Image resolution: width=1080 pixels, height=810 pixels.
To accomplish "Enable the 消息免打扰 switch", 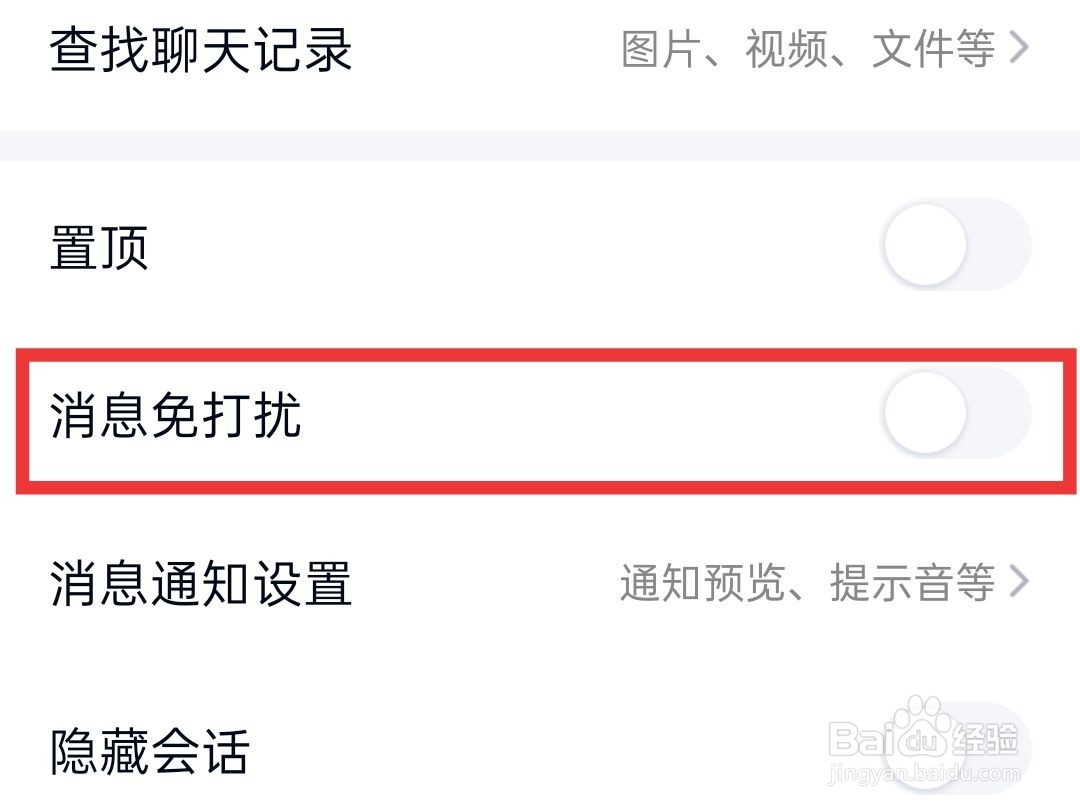I will pyautogui.click(x=955, y=414).
